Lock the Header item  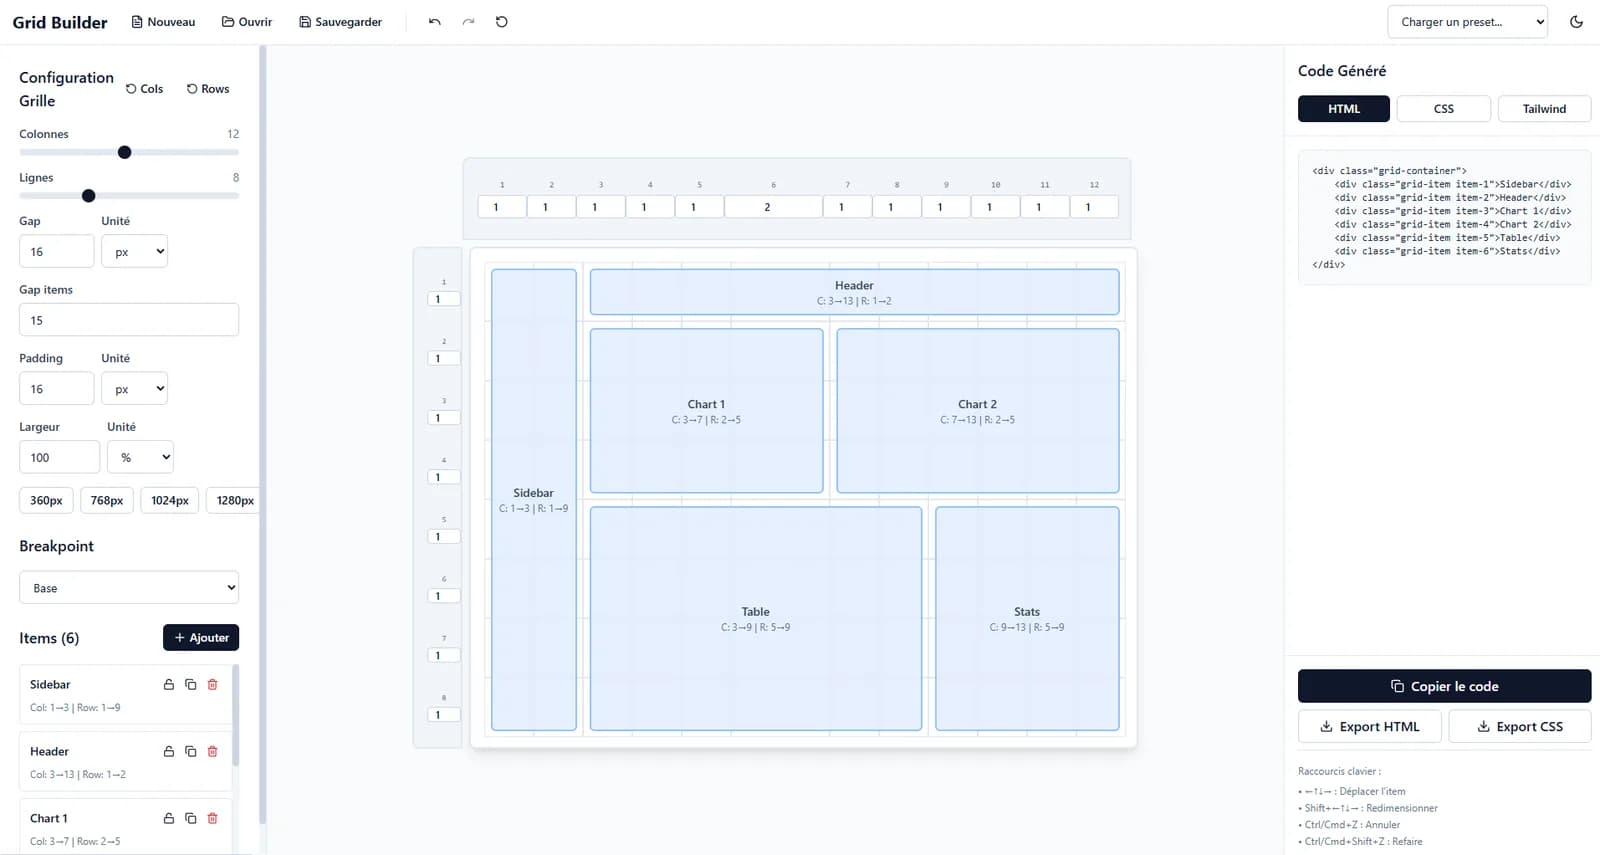pyautogui.click(x=169, y=752)
